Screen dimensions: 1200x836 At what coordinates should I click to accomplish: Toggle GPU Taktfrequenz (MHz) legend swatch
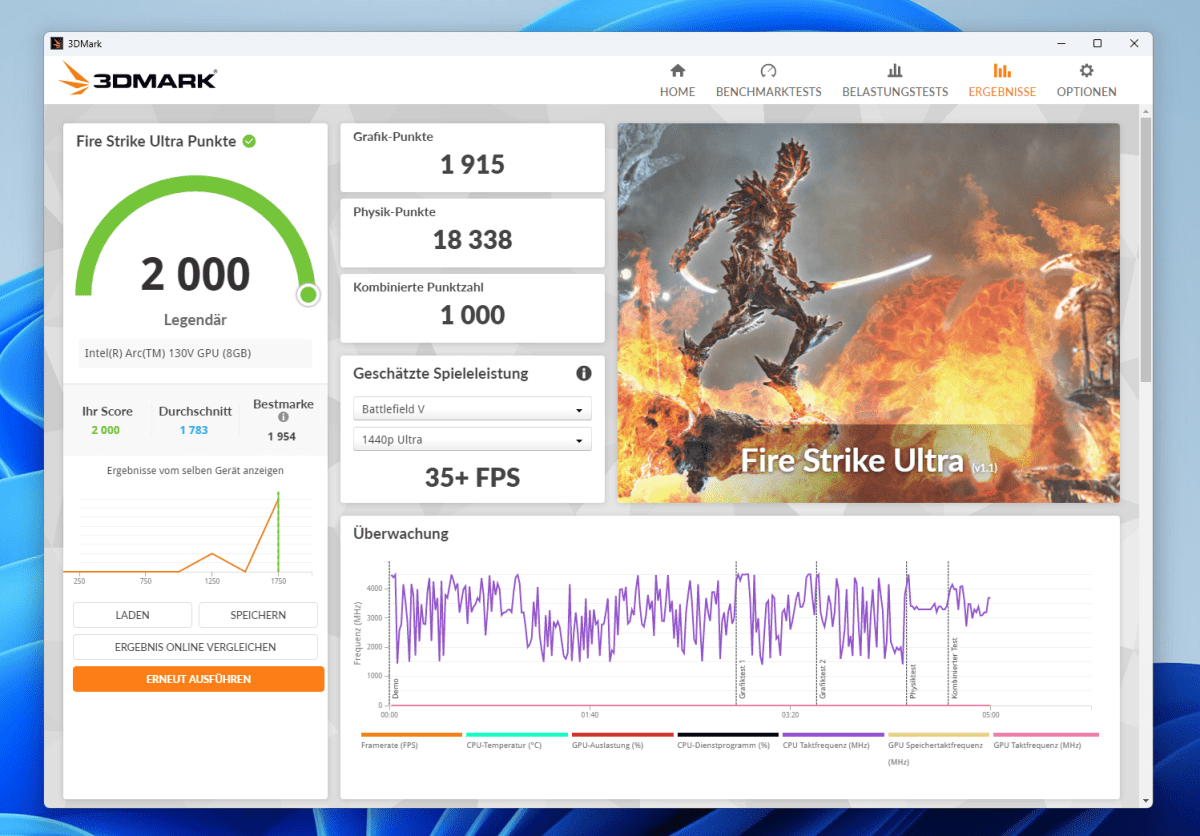coord(1044,734)
